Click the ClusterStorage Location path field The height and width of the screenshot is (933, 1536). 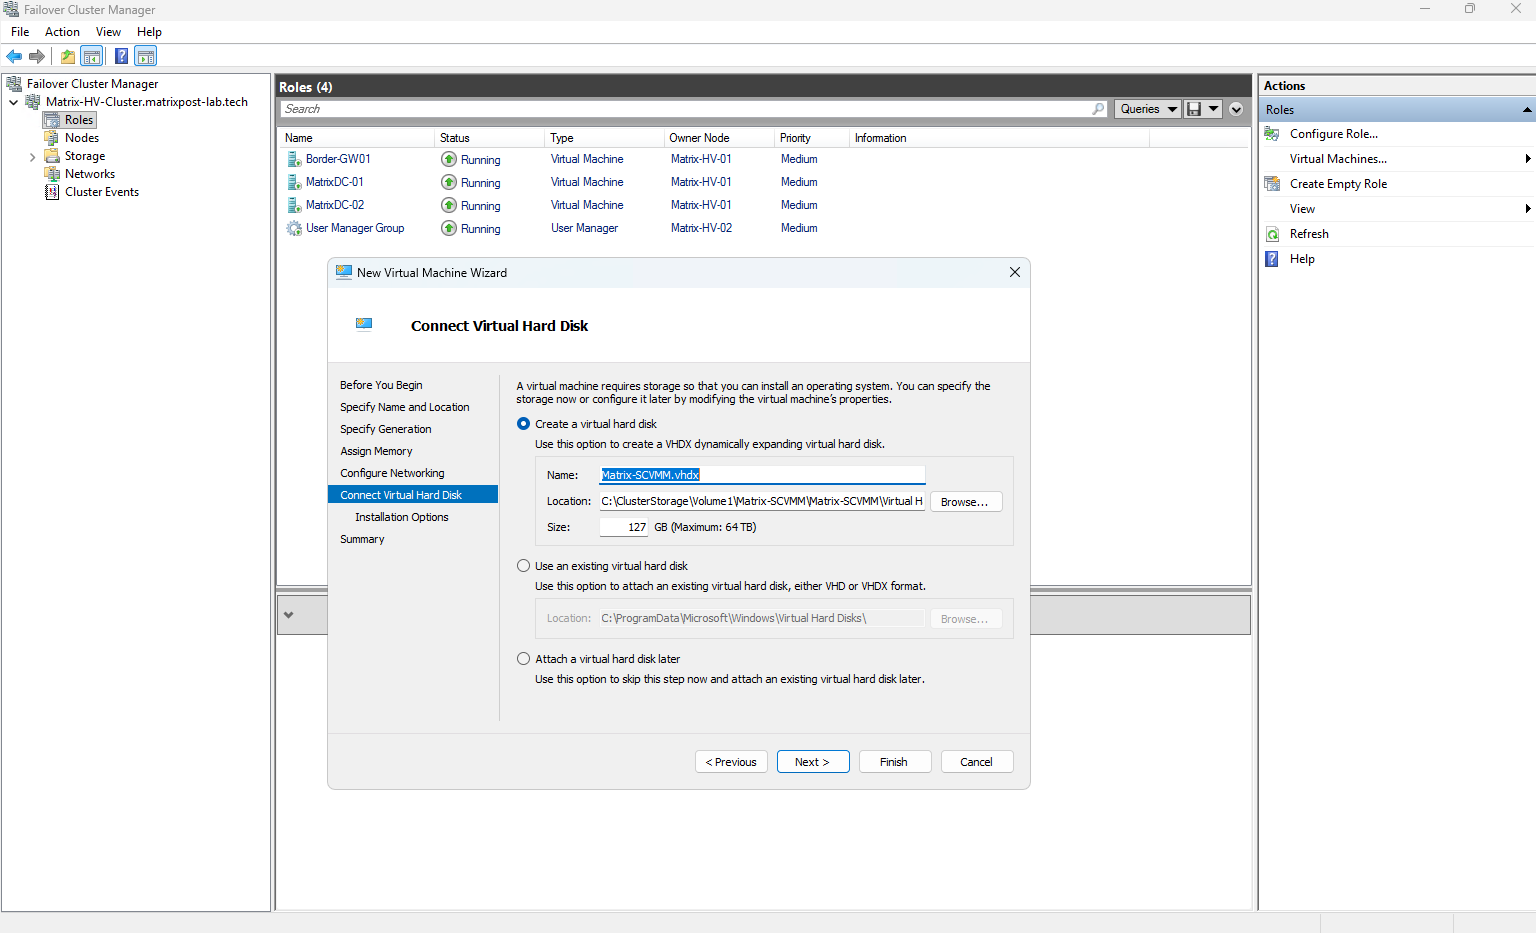[x=762, y=501]
